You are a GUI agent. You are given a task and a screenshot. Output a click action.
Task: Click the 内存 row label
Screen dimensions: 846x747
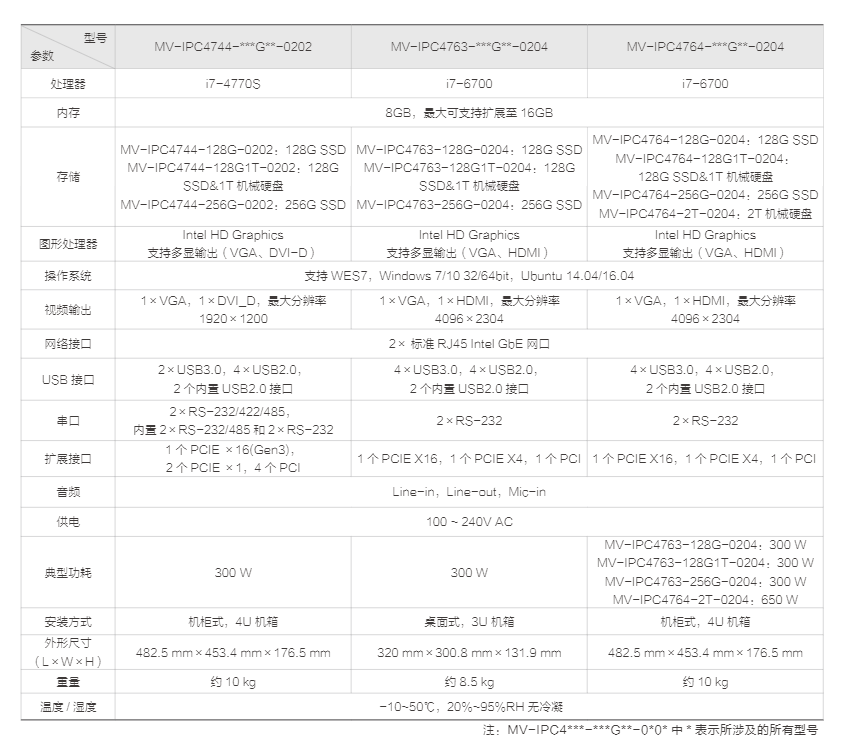68,113
